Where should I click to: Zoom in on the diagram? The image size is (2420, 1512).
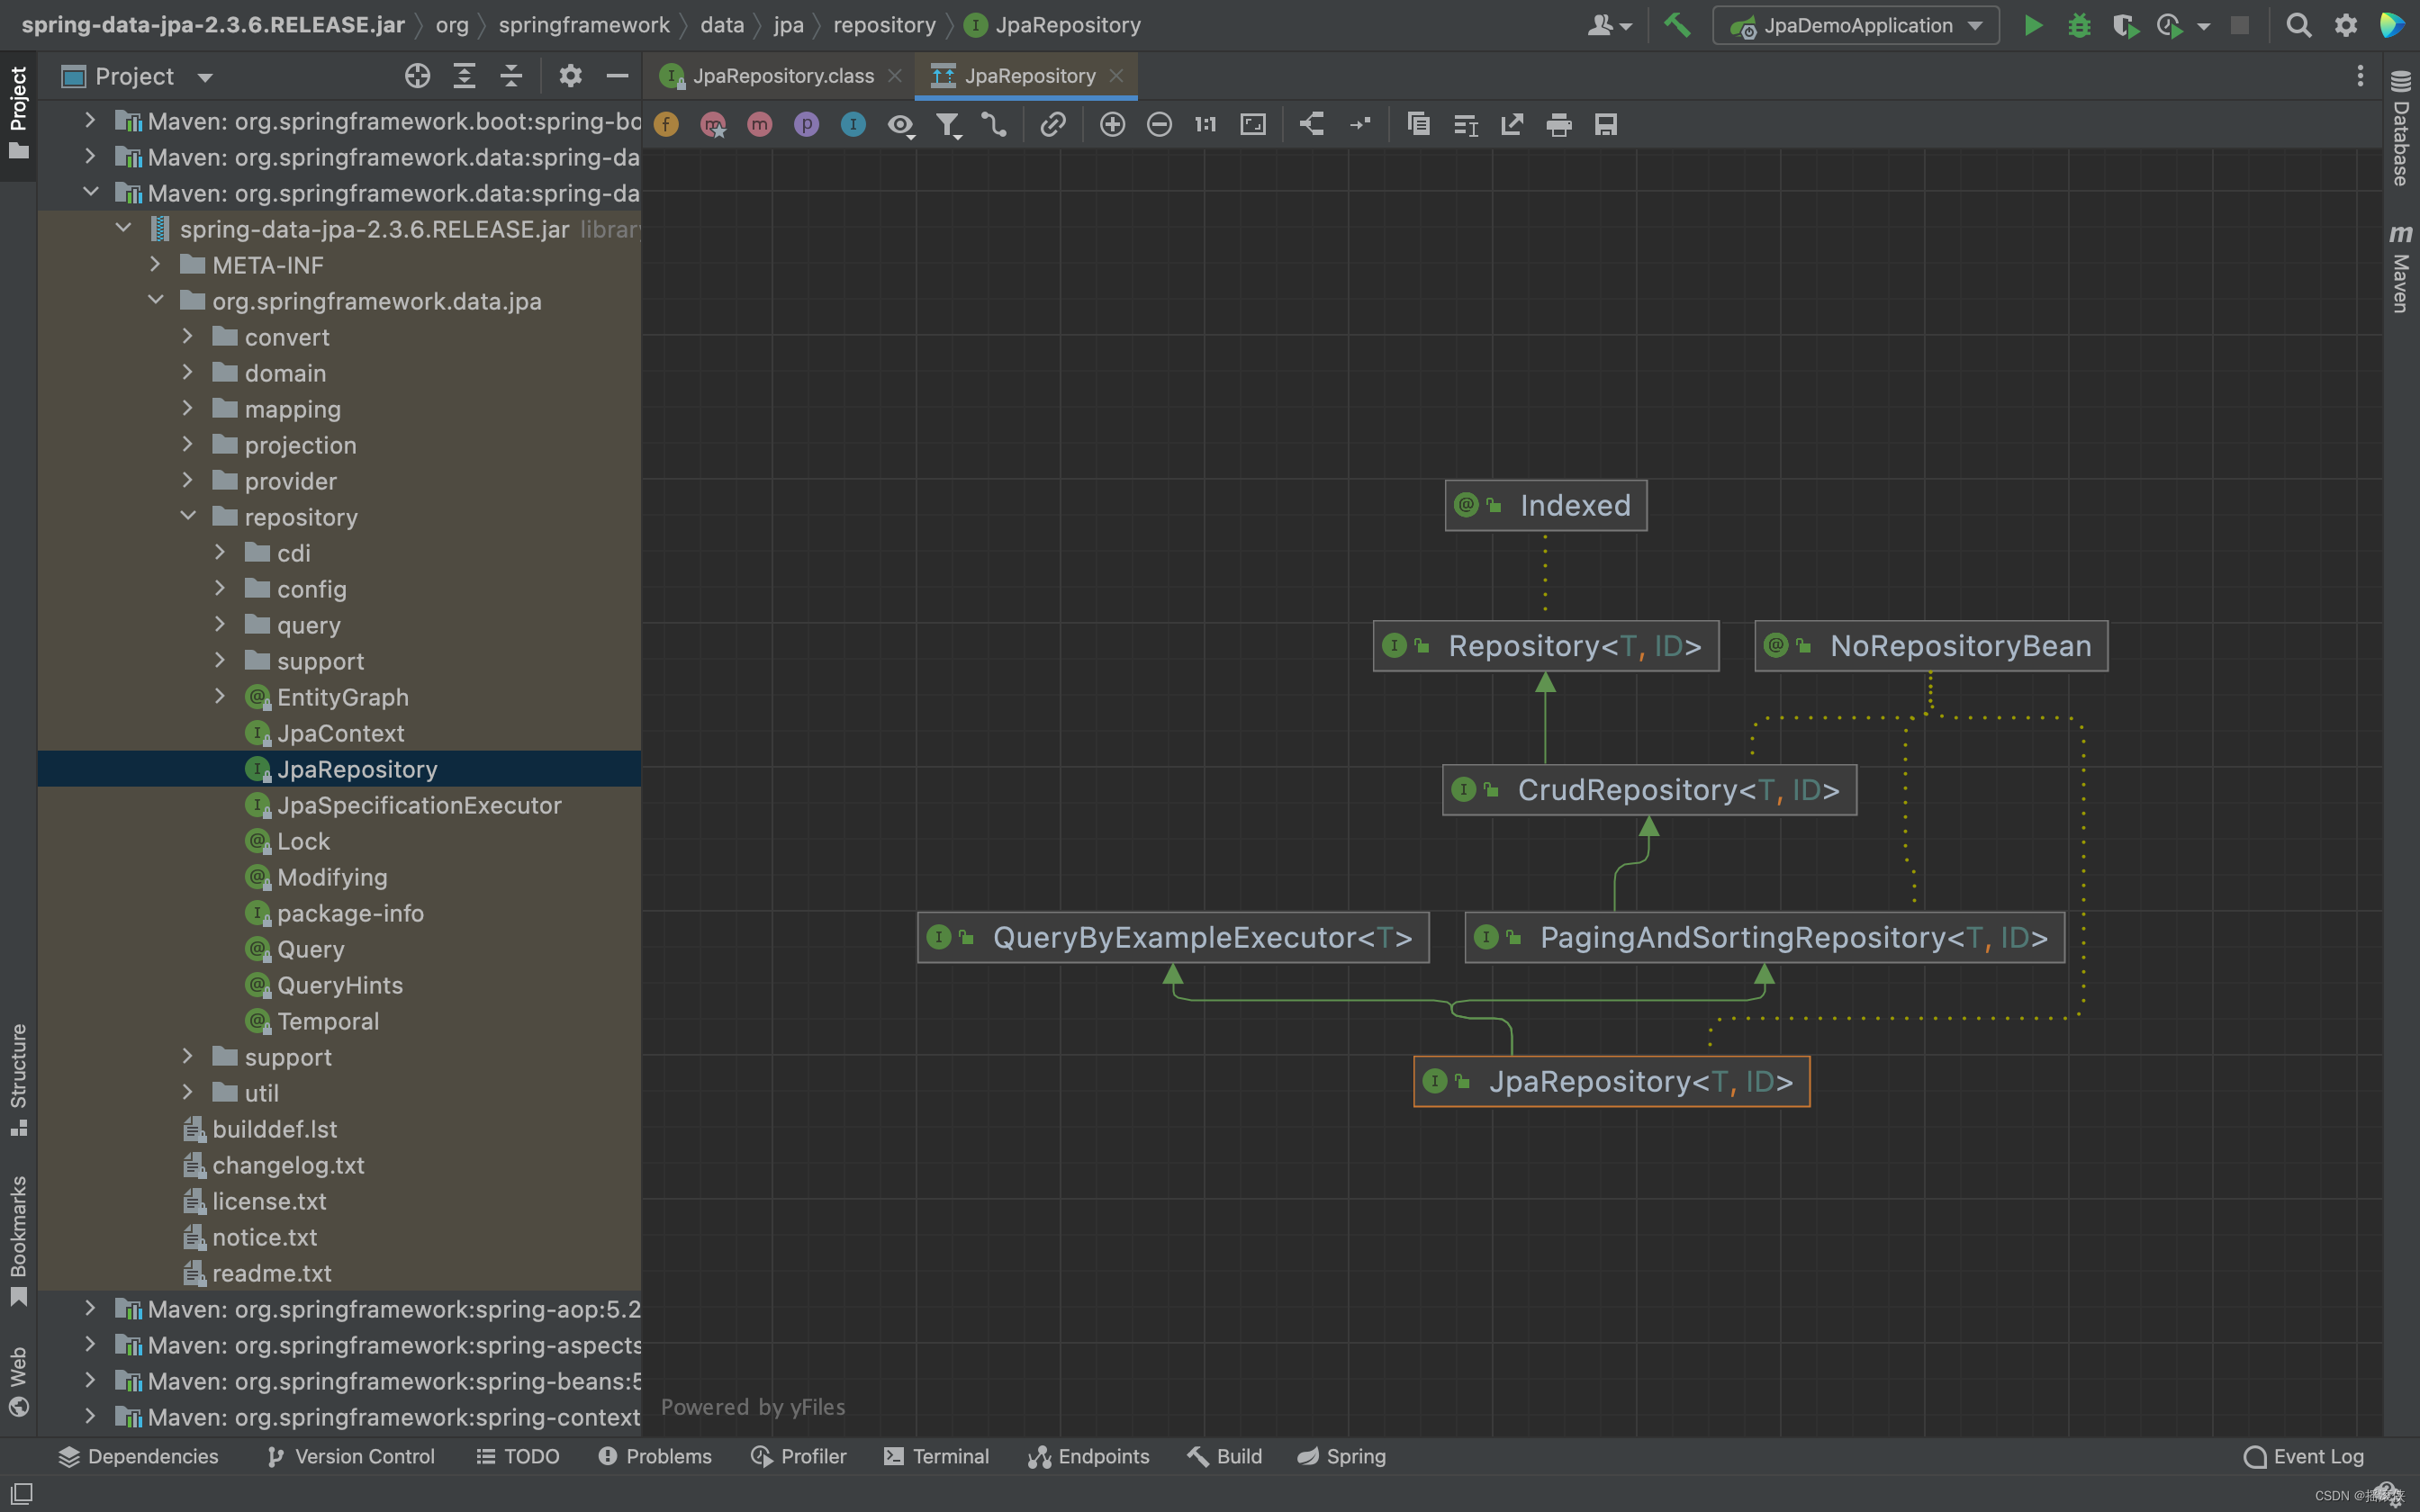coord(1112,124)
